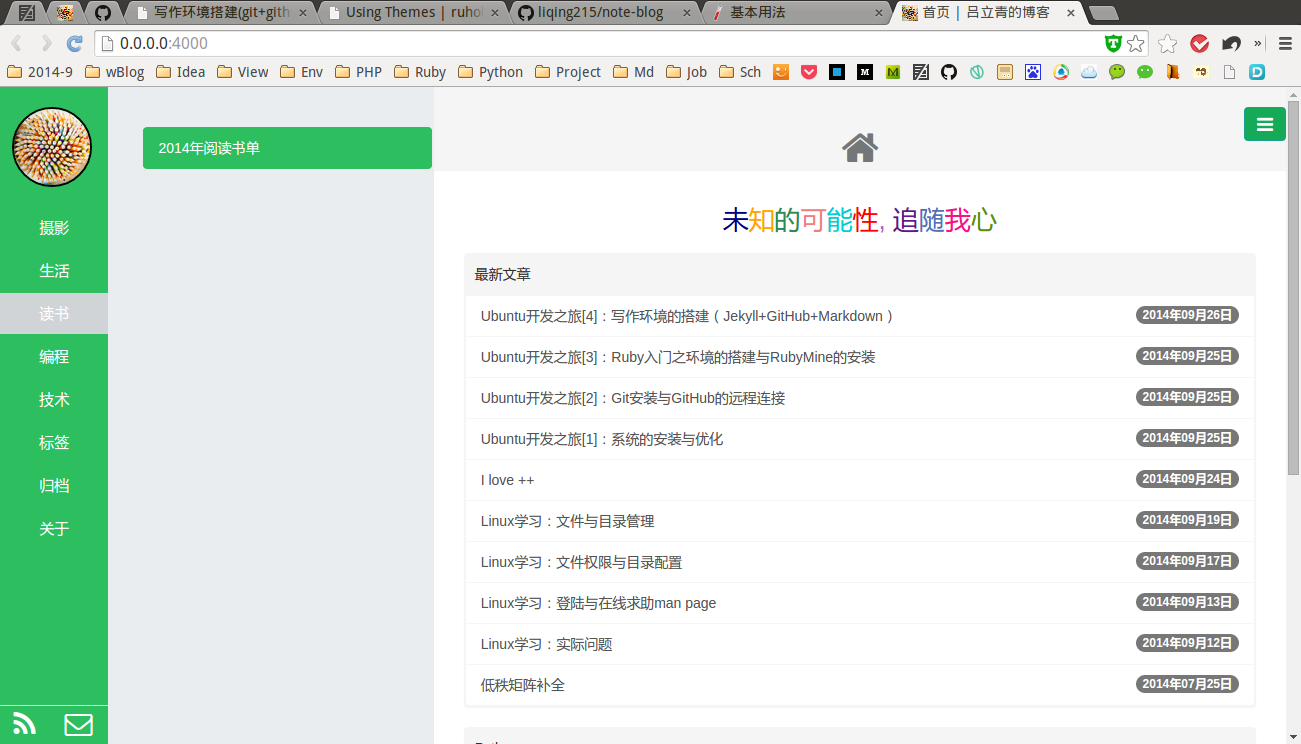This screenshot has width=1301, height=744.
Task: Click the white star extension icon
Action: pyautogui.click(x=1167, y=43)
